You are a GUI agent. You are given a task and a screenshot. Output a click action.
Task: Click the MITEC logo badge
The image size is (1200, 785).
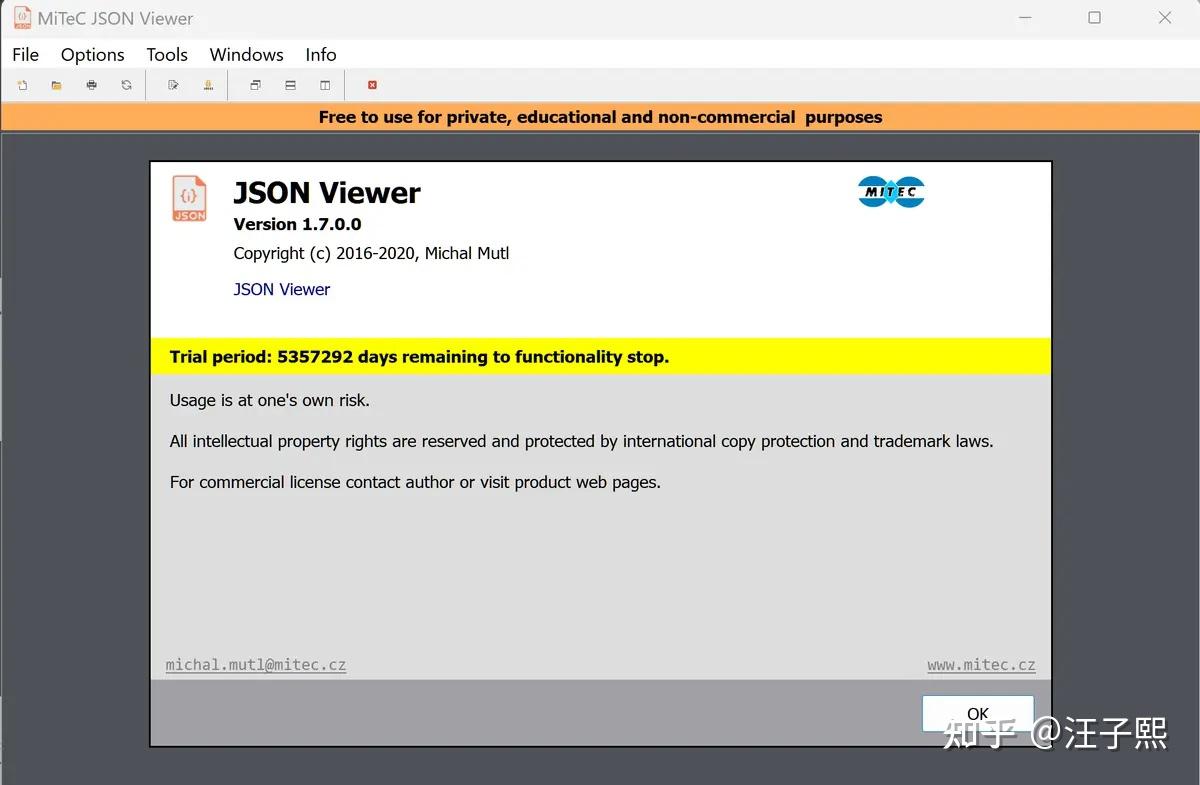coord(890,191)
